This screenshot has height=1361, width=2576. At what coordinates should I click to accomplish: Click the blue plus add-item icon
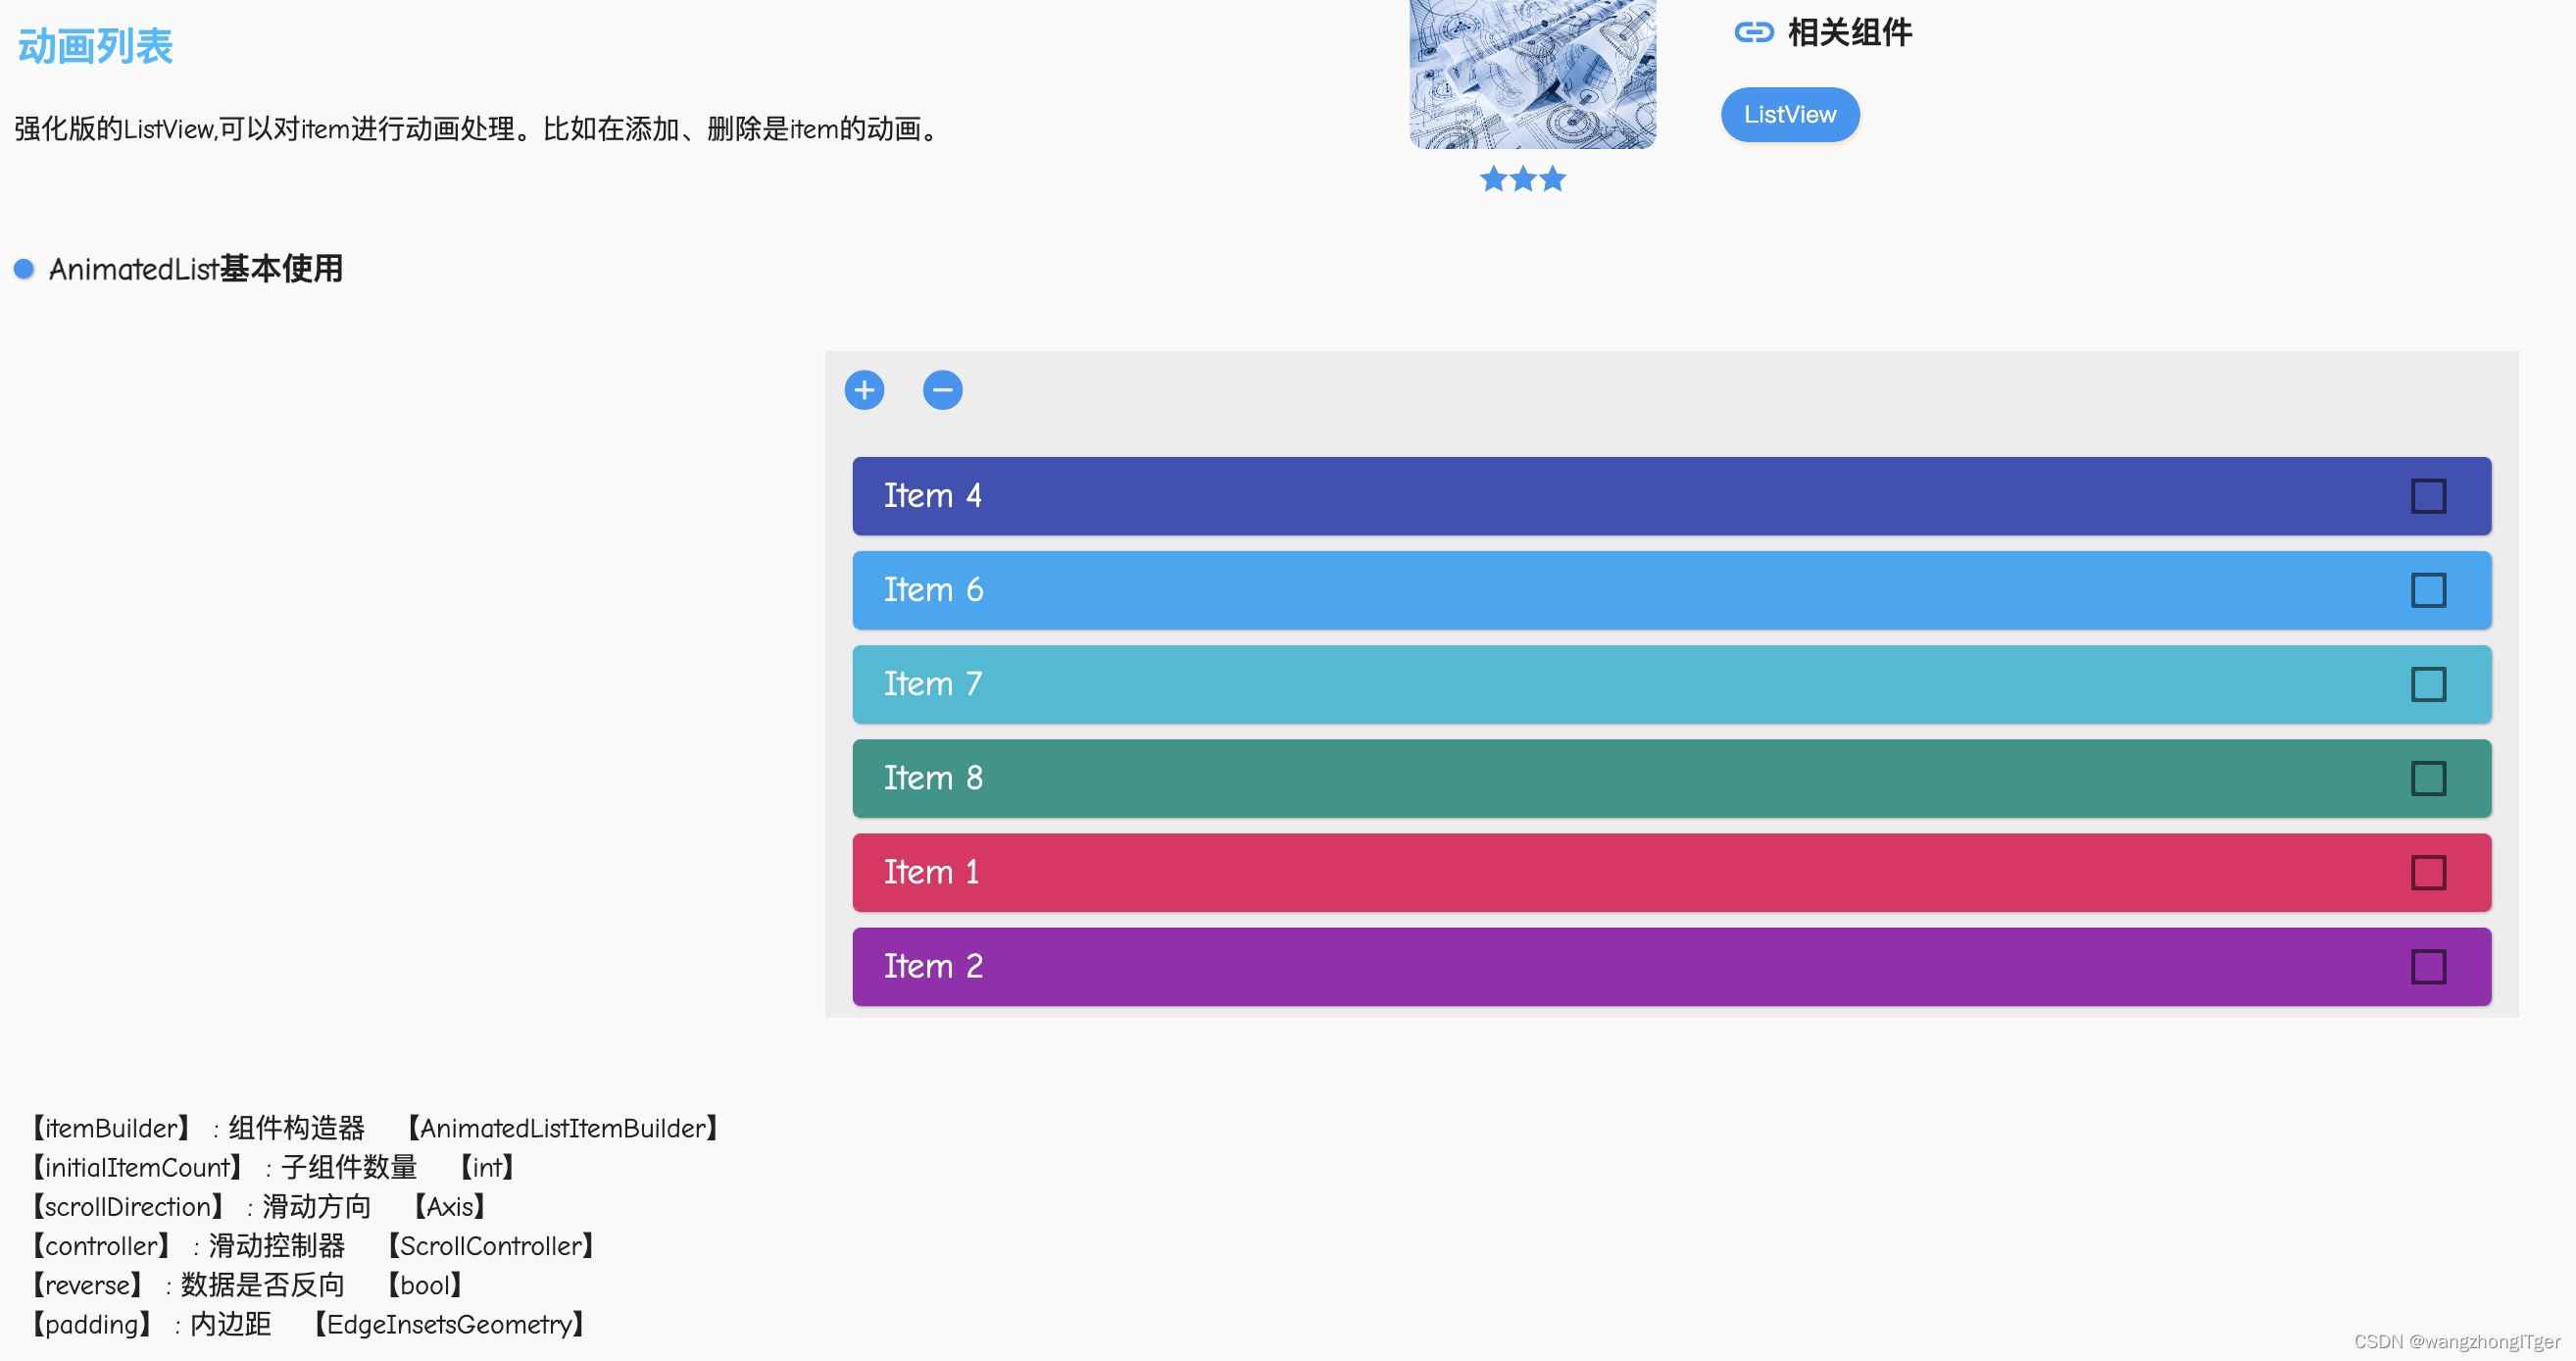pos(864,390)
